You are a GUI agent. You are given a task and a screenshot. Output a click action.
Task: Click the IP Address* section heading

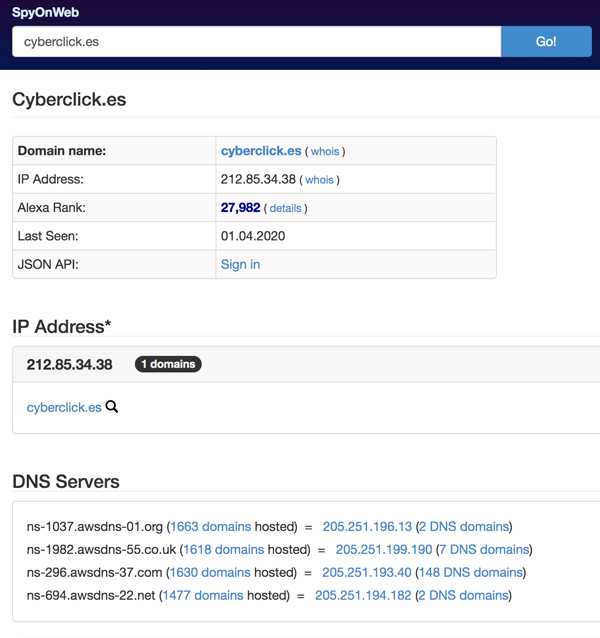click(61, 326)
